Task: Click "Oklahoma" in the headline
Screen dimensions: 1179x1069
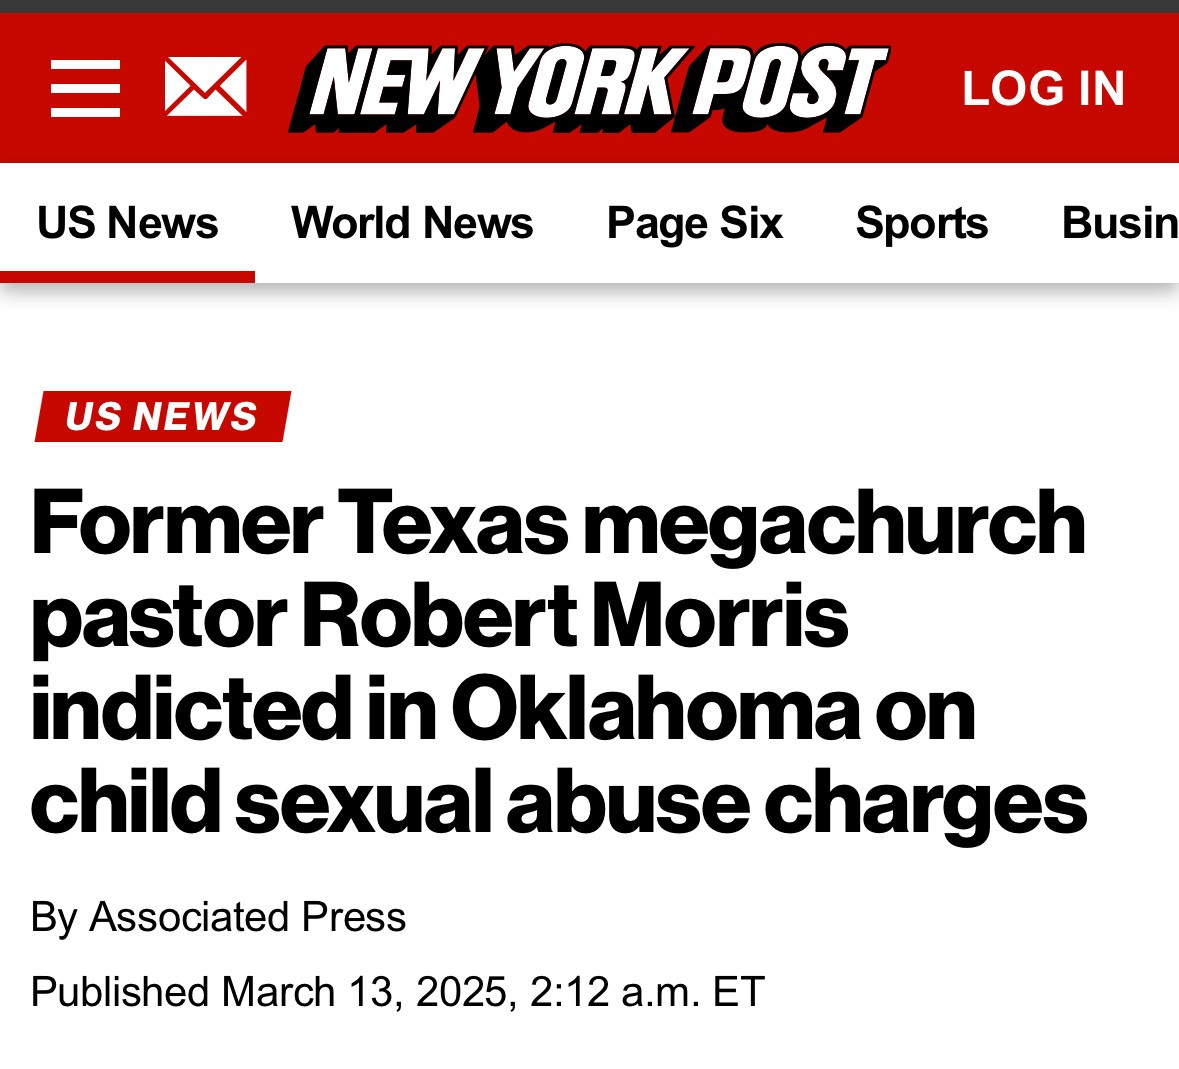Action: click(x=655, y=708)
